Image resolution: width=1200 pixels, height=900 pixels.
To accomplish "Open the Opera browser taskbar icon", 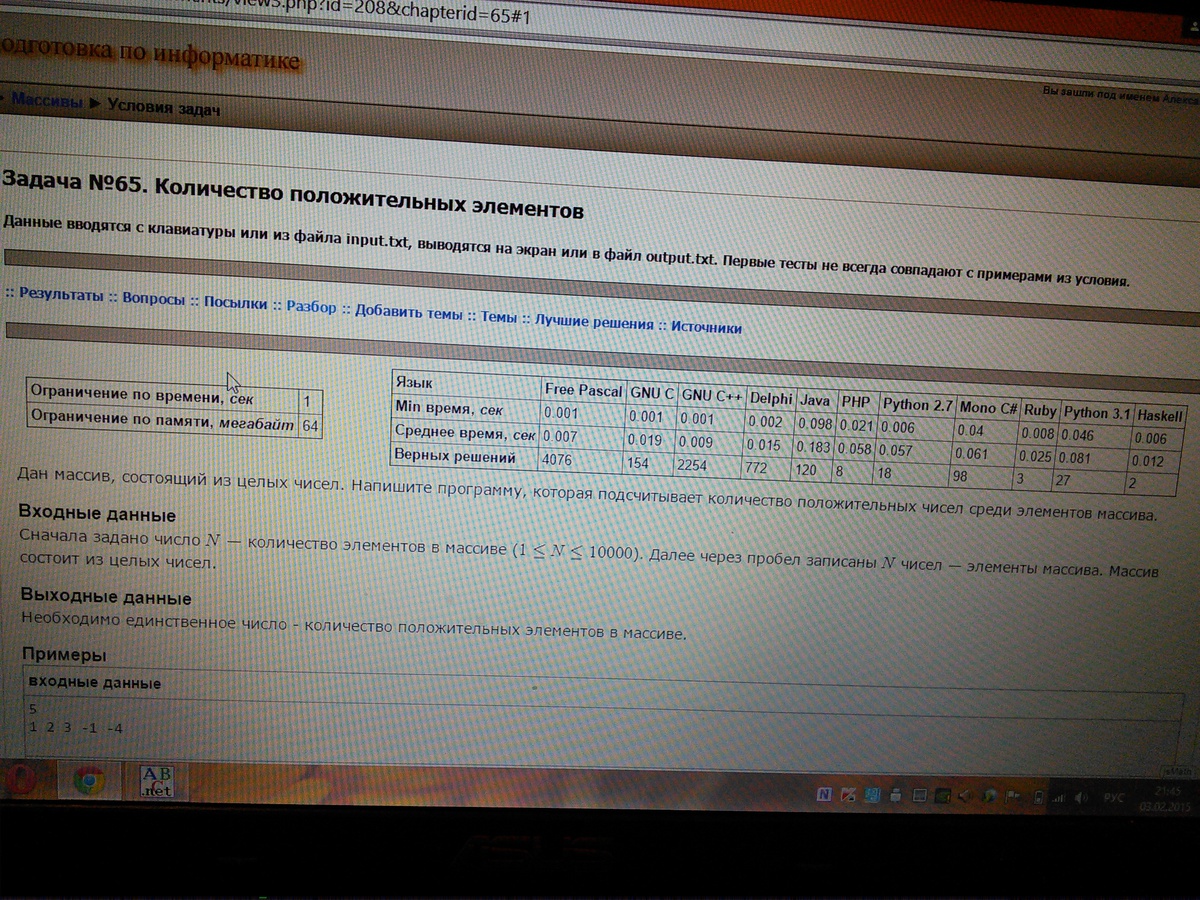I will coord(22,780).
